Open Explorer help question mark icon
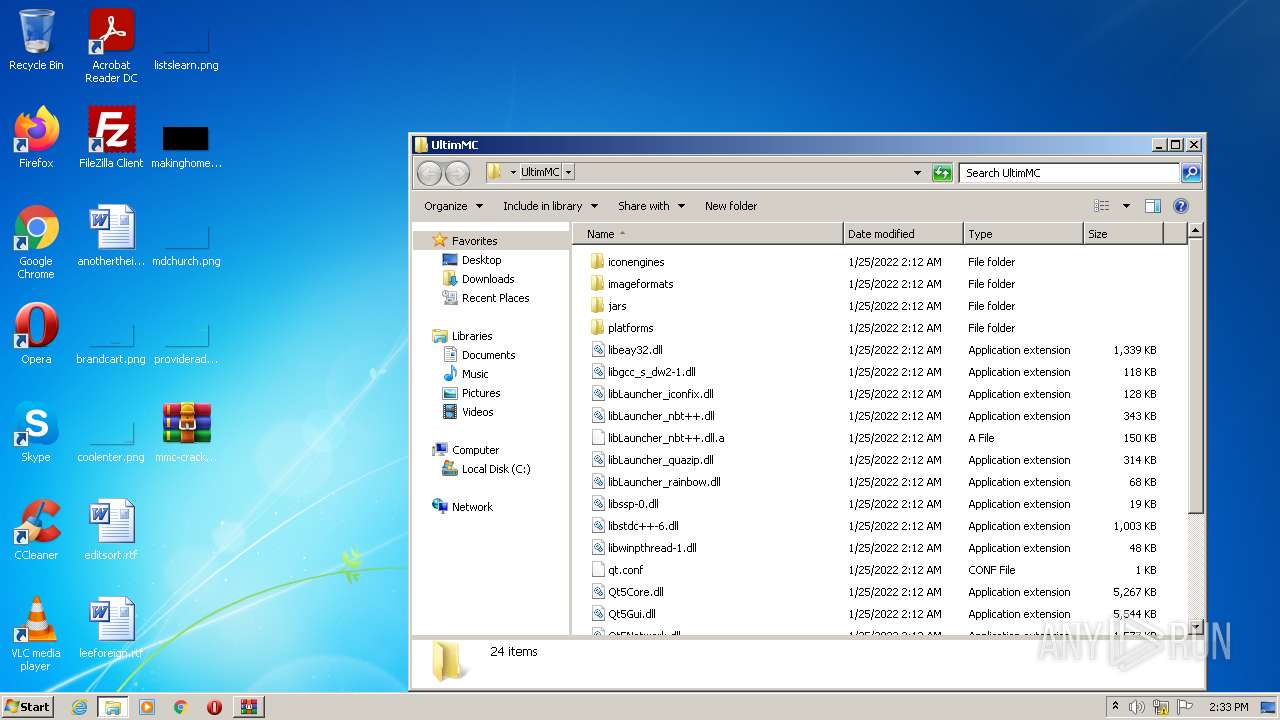 point(1181,206)
